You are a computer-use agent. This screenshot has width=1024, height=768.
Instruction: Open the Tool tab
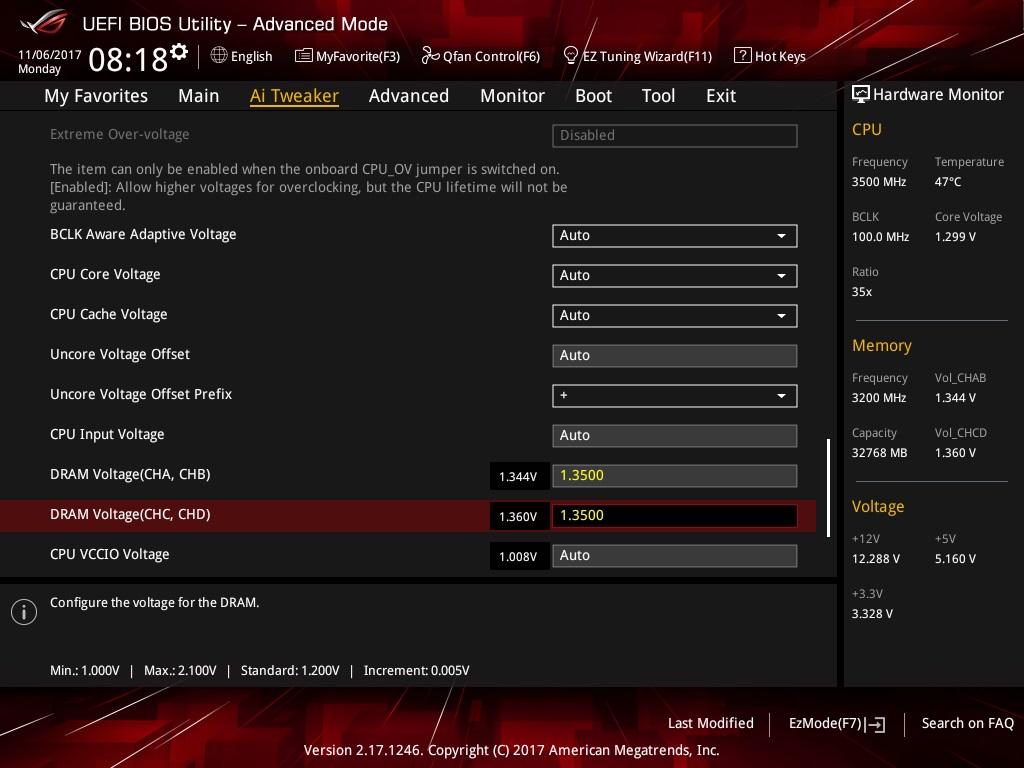tap(658, 96)
